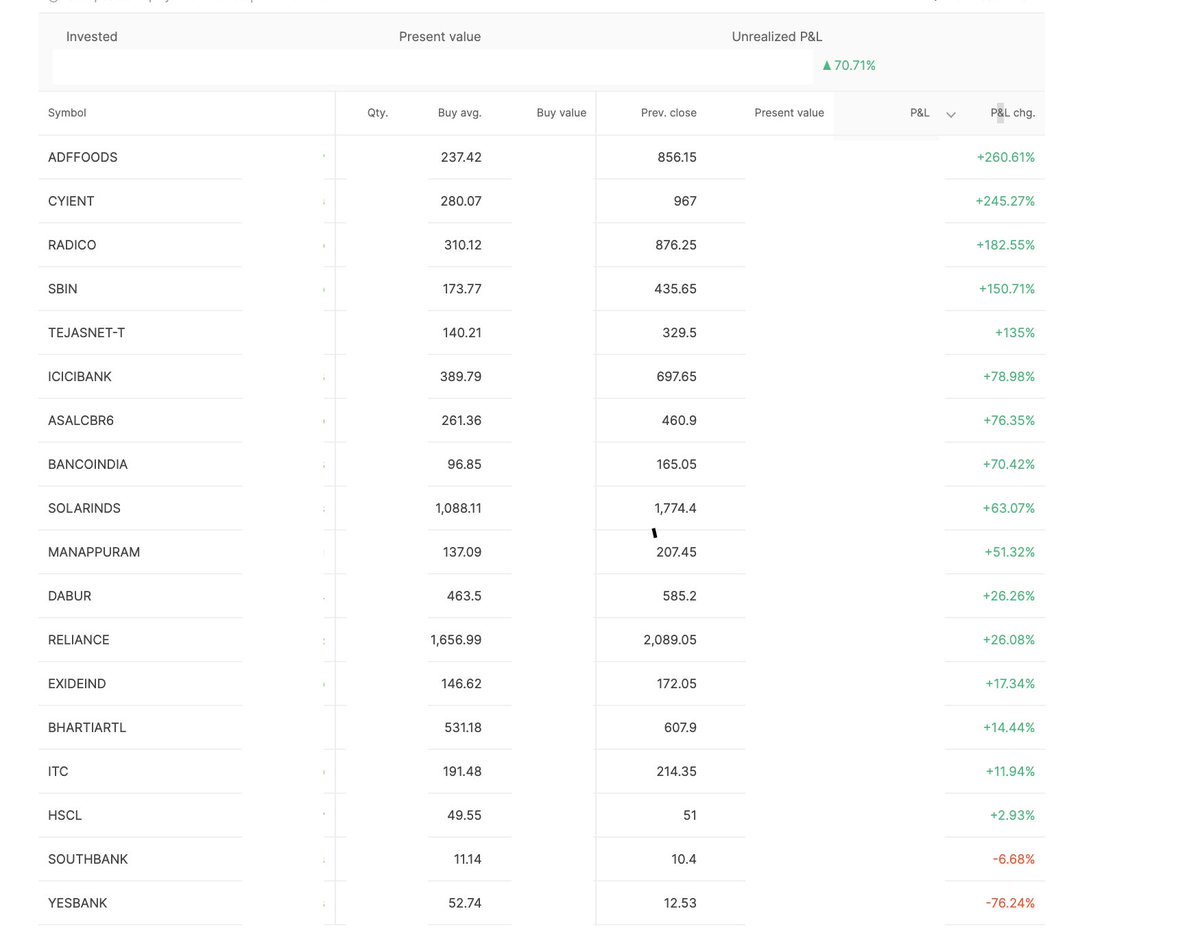
Task: Select the MANAPPURAM symbol
Action: [x=94, y=553]
